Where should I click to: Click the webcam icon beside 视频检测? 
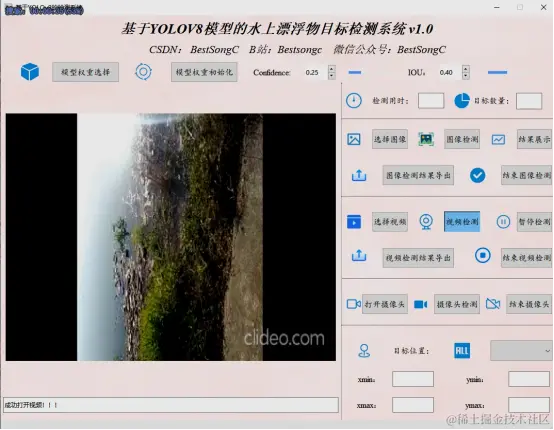[426, 222]
